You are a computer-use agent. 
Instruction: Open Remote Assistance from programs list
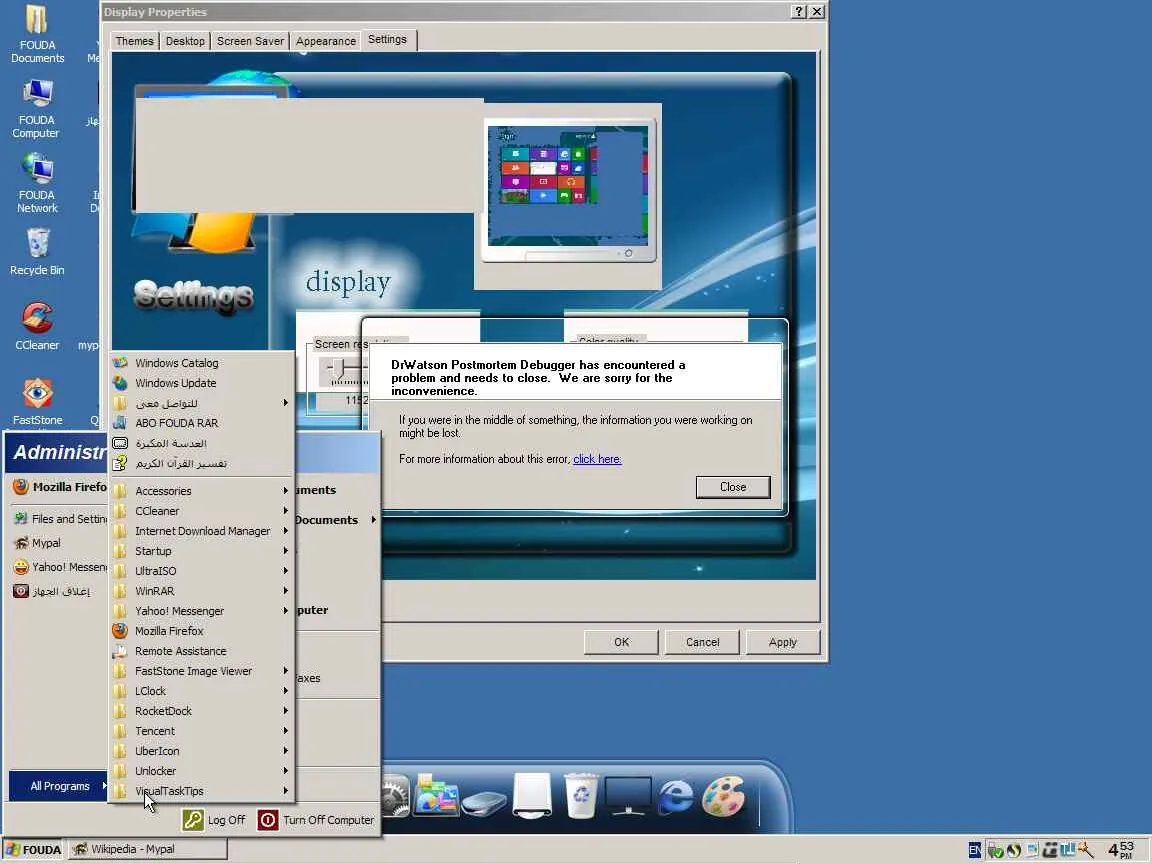click(202, 651)
